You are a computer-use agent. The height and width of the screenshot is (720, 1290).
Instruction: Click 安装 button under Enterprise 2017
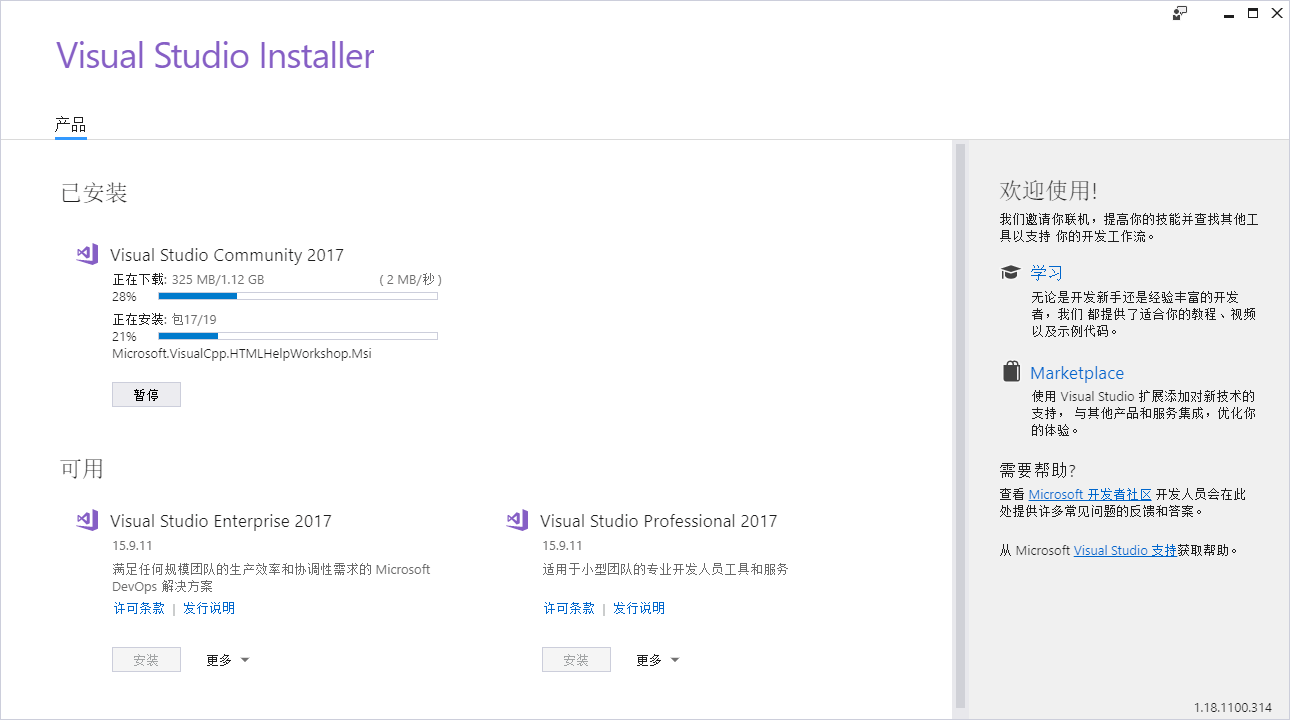tap(146, 660)
